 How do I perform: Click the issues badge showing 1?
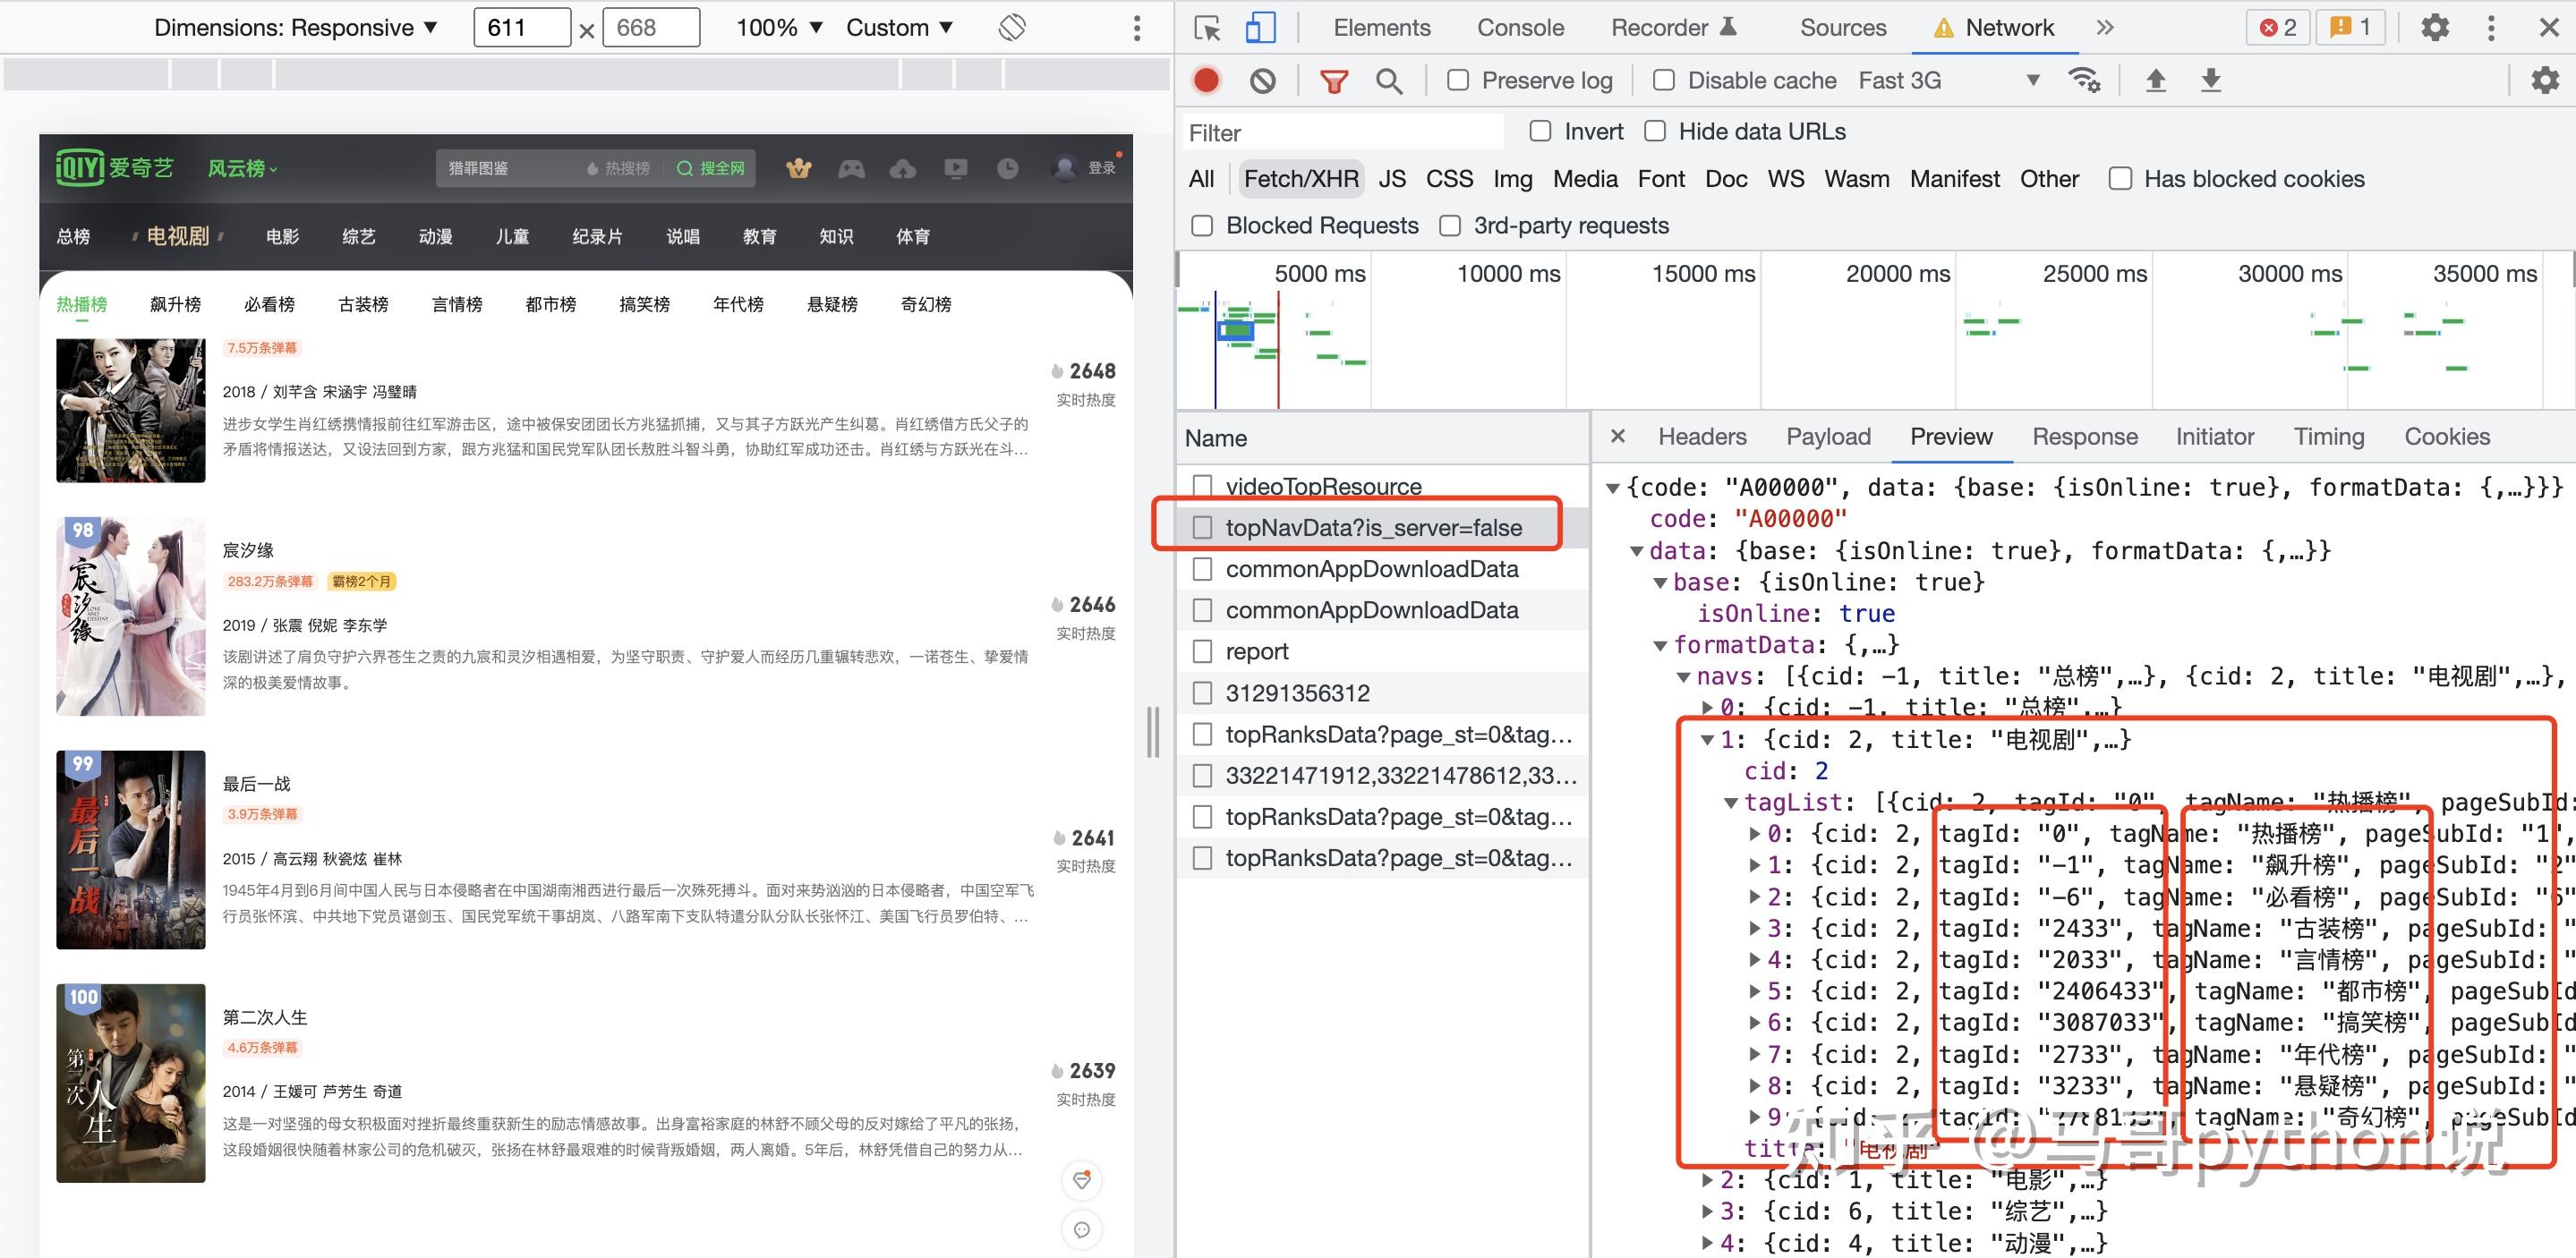2350,28
